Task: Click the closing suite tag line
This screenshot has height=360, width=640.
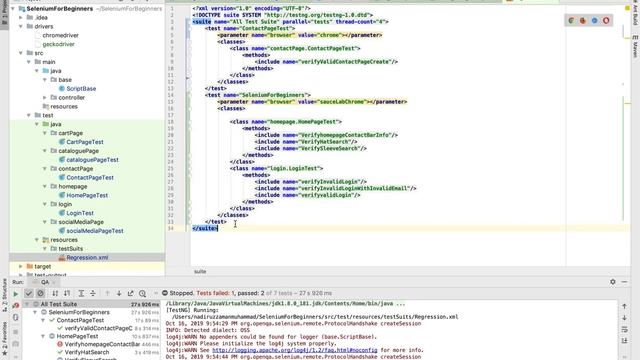Action: [x=205, y=228]
